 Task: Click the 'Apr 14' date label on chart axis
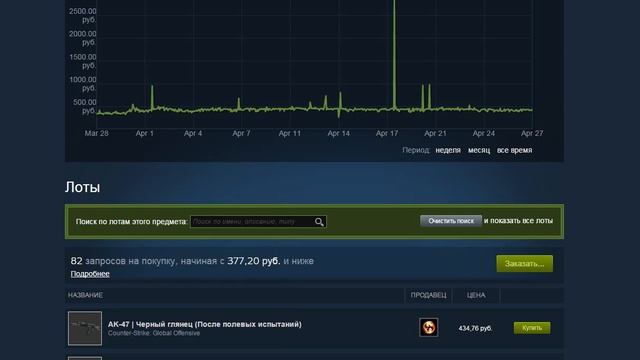click(338, 133)
